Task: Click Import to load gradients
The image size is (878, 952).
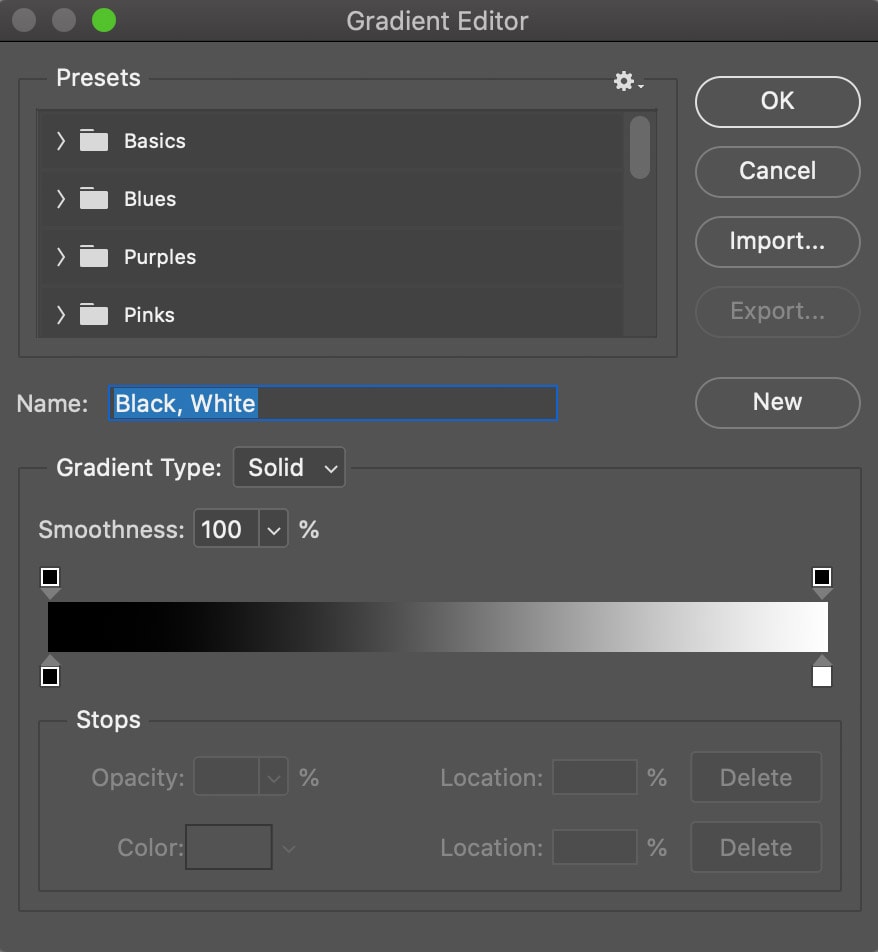Action: [777, 241]
